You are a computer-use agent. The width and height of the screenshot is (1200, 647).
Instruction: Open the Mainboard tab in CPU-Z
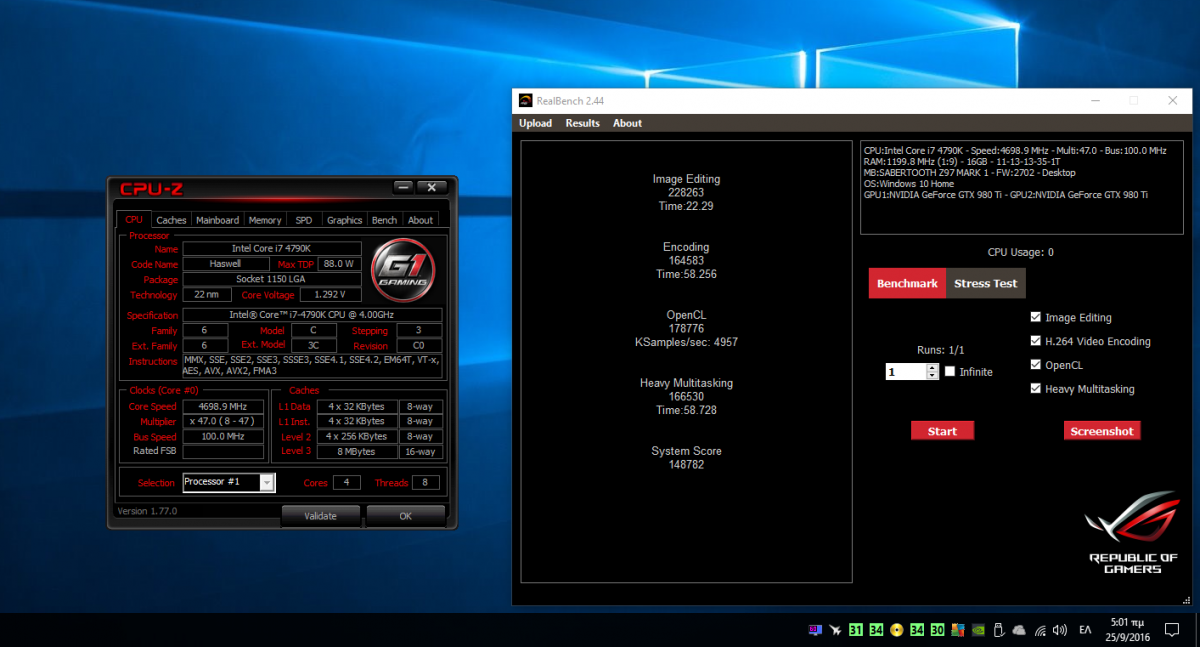click(217, 220)
